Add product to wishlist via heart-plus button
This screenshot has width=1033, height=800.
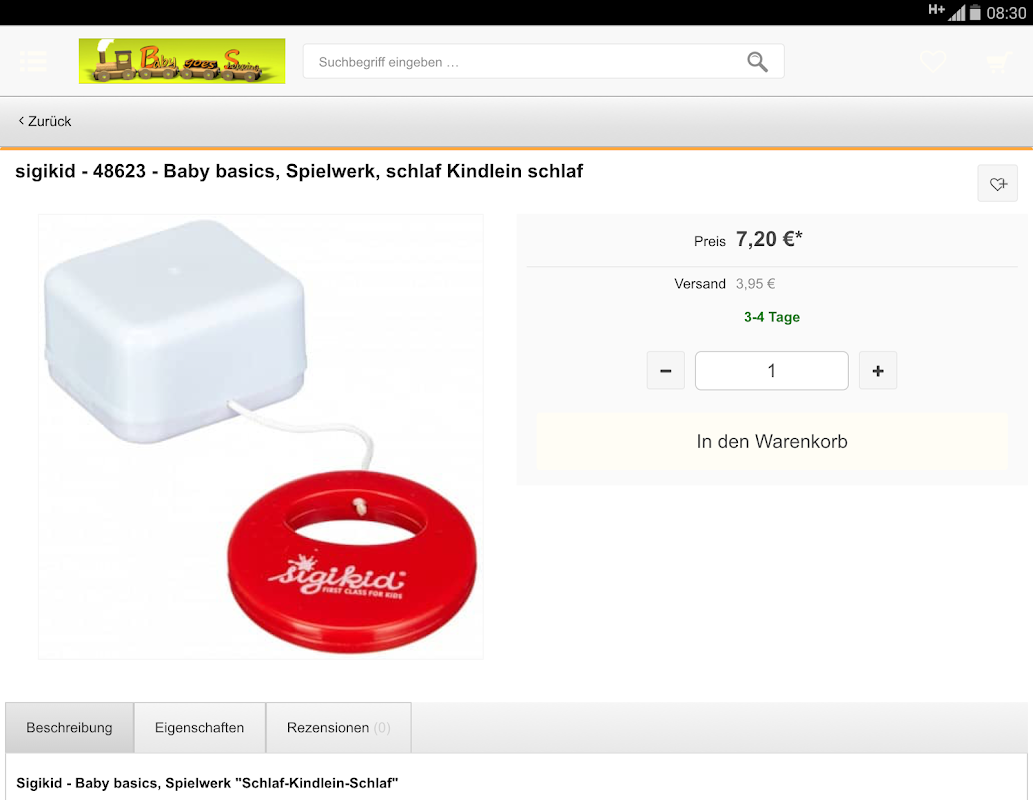(x=997, y=184)
